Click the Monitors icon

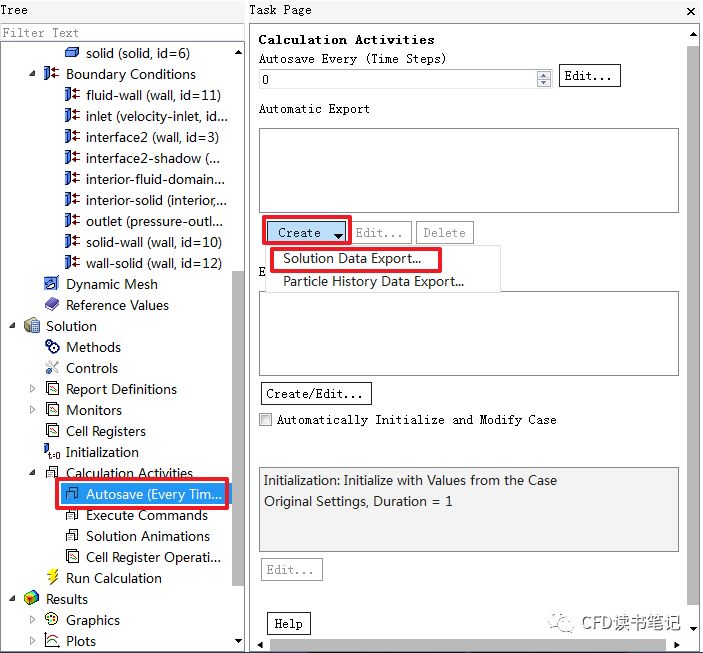click(52, 409)
